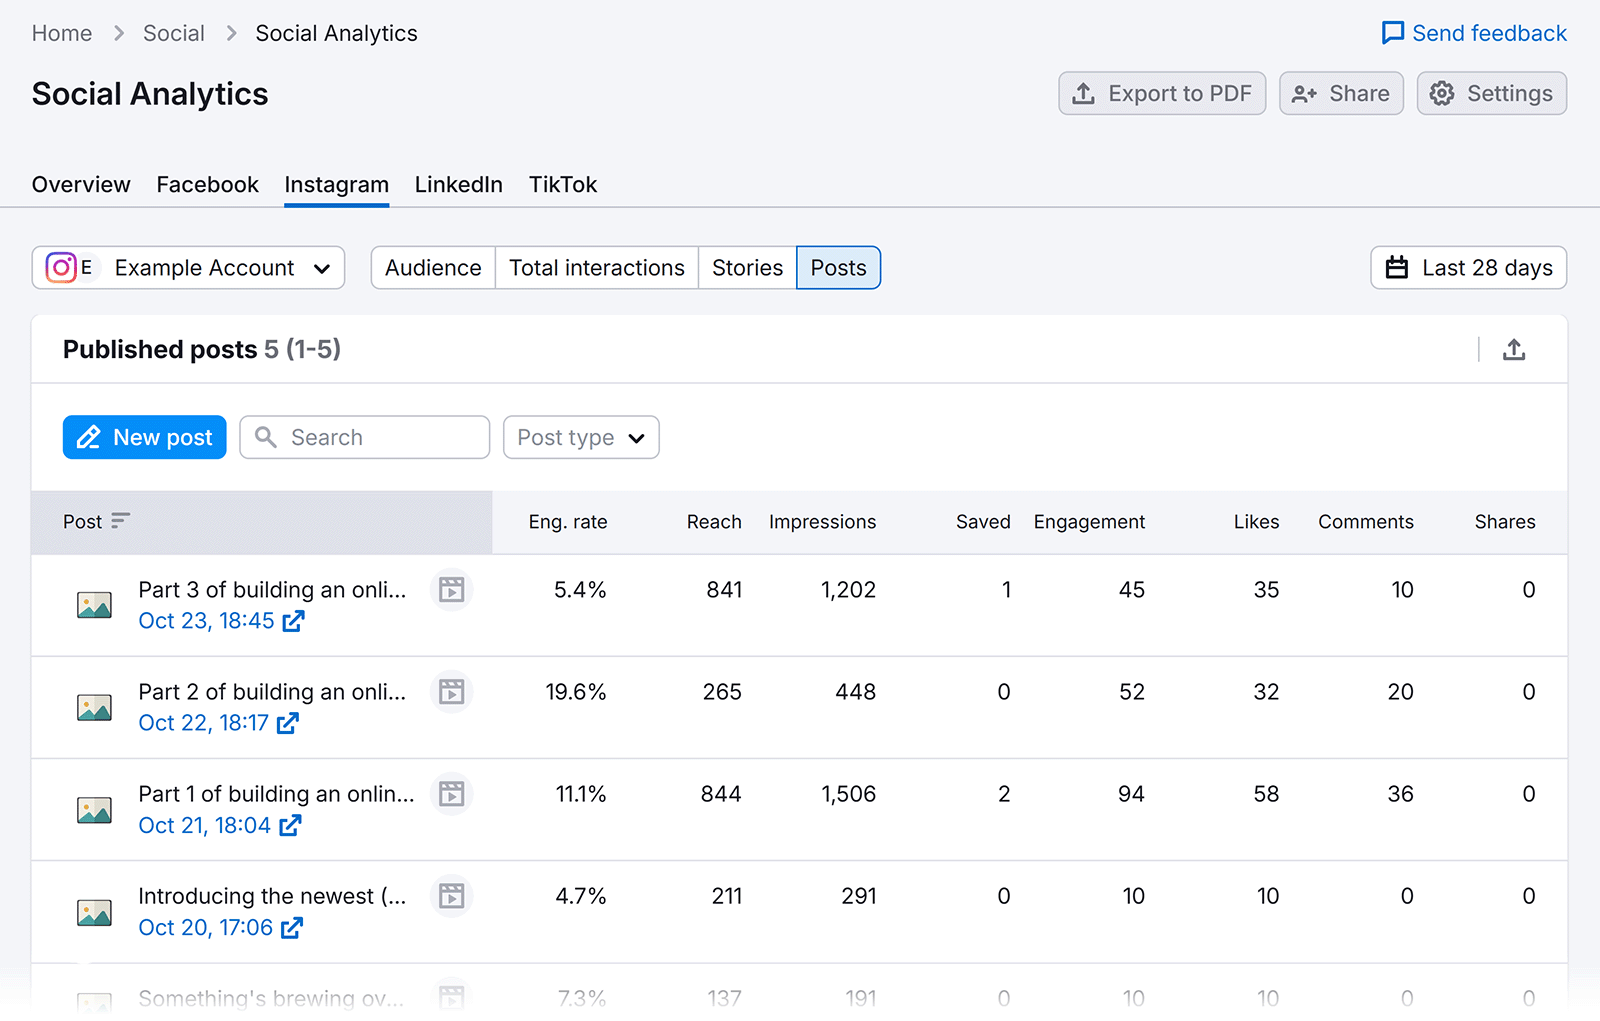Screen dimensions: 1600x1021
Task: Click the reel icon on Part 3 post
Action: tap(451, 590)
